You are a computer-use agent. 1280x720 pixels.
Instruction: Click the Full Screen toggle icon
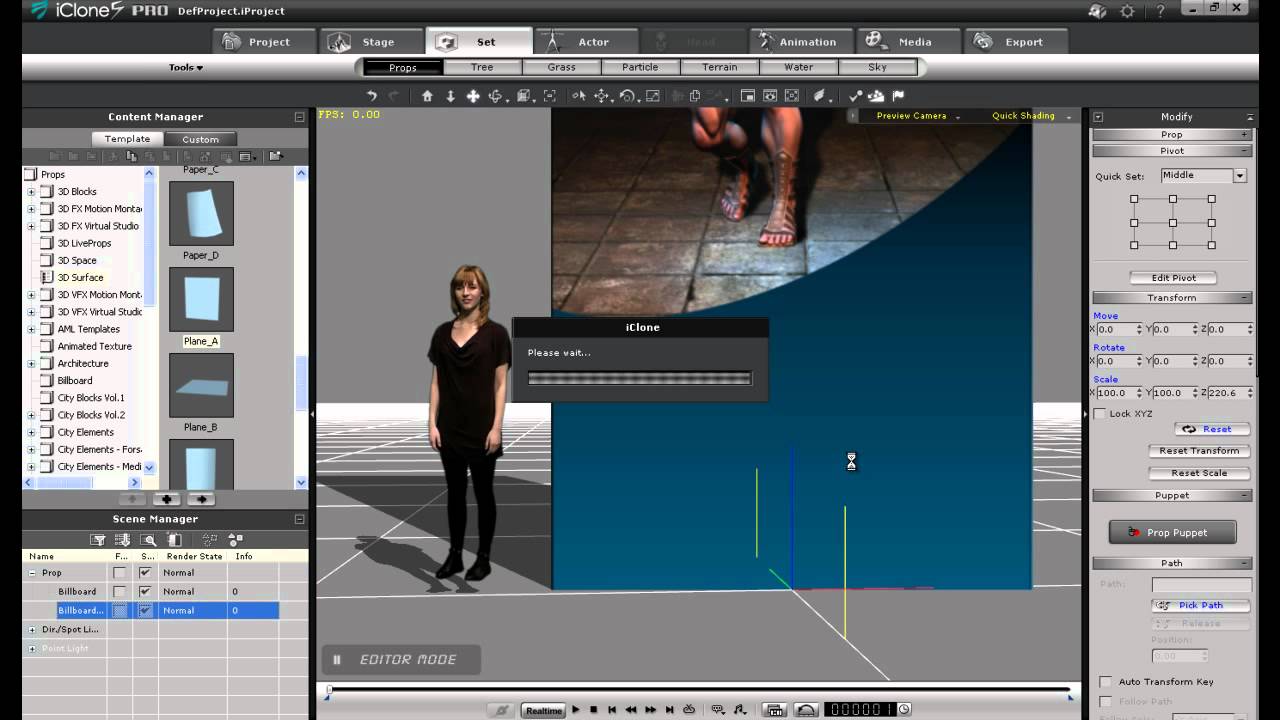point(792,96)
